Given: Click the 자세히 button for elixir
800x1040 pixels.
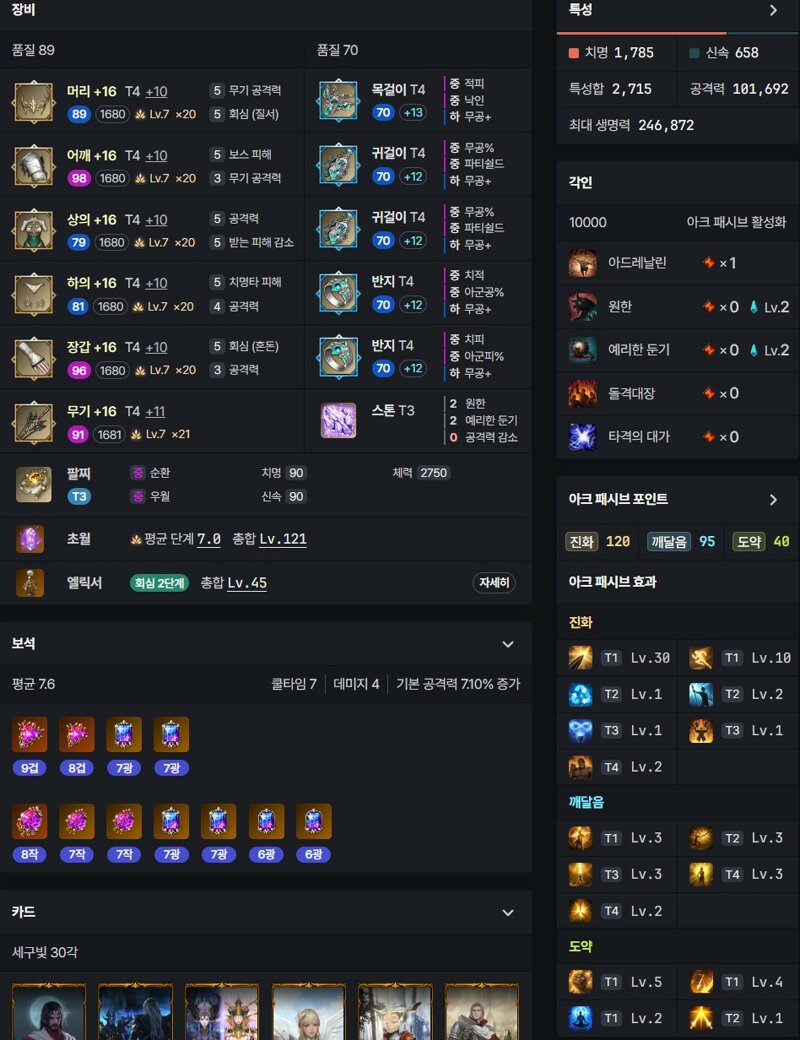Looking at the screenshot, I should [494, 582].
